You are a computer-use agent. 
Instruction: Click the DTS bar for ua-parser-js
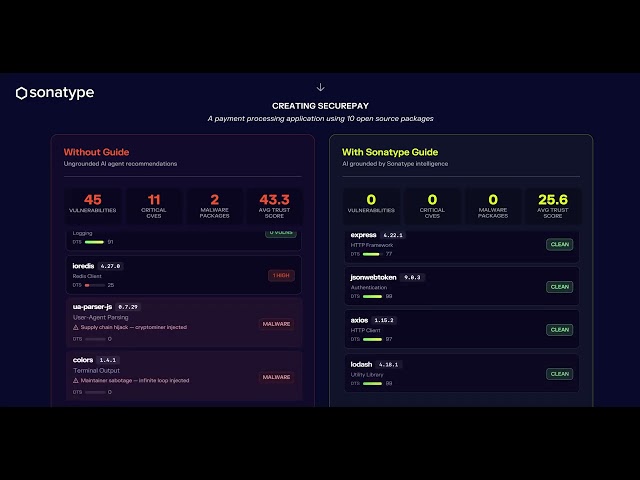pyautogui.click(x=95, y=339)
